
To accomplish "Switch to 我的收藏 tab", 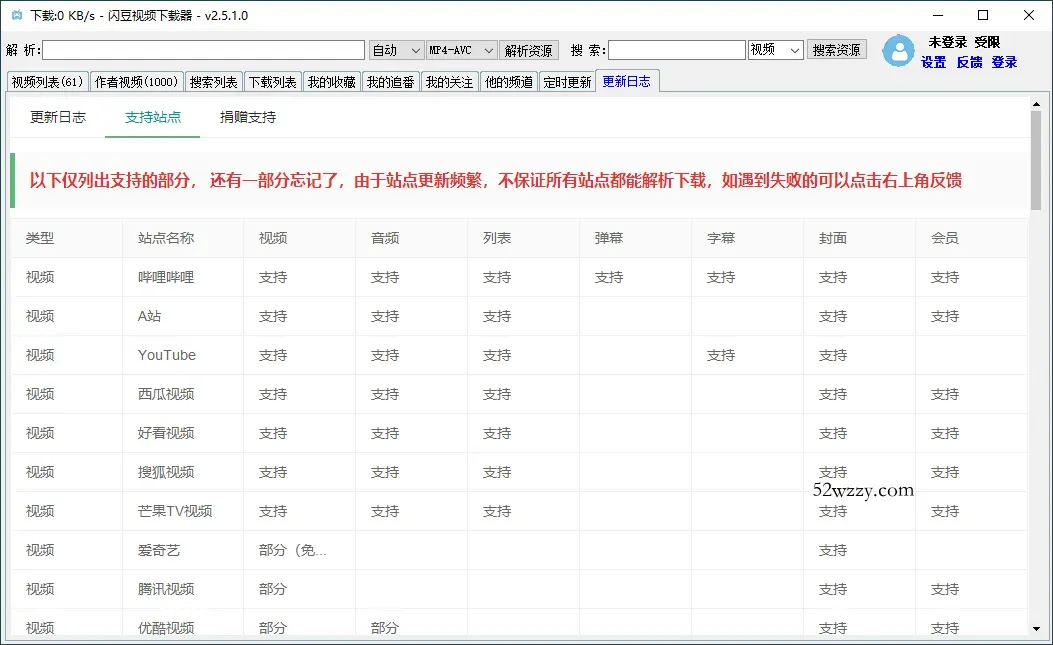I will click(332, 82).
